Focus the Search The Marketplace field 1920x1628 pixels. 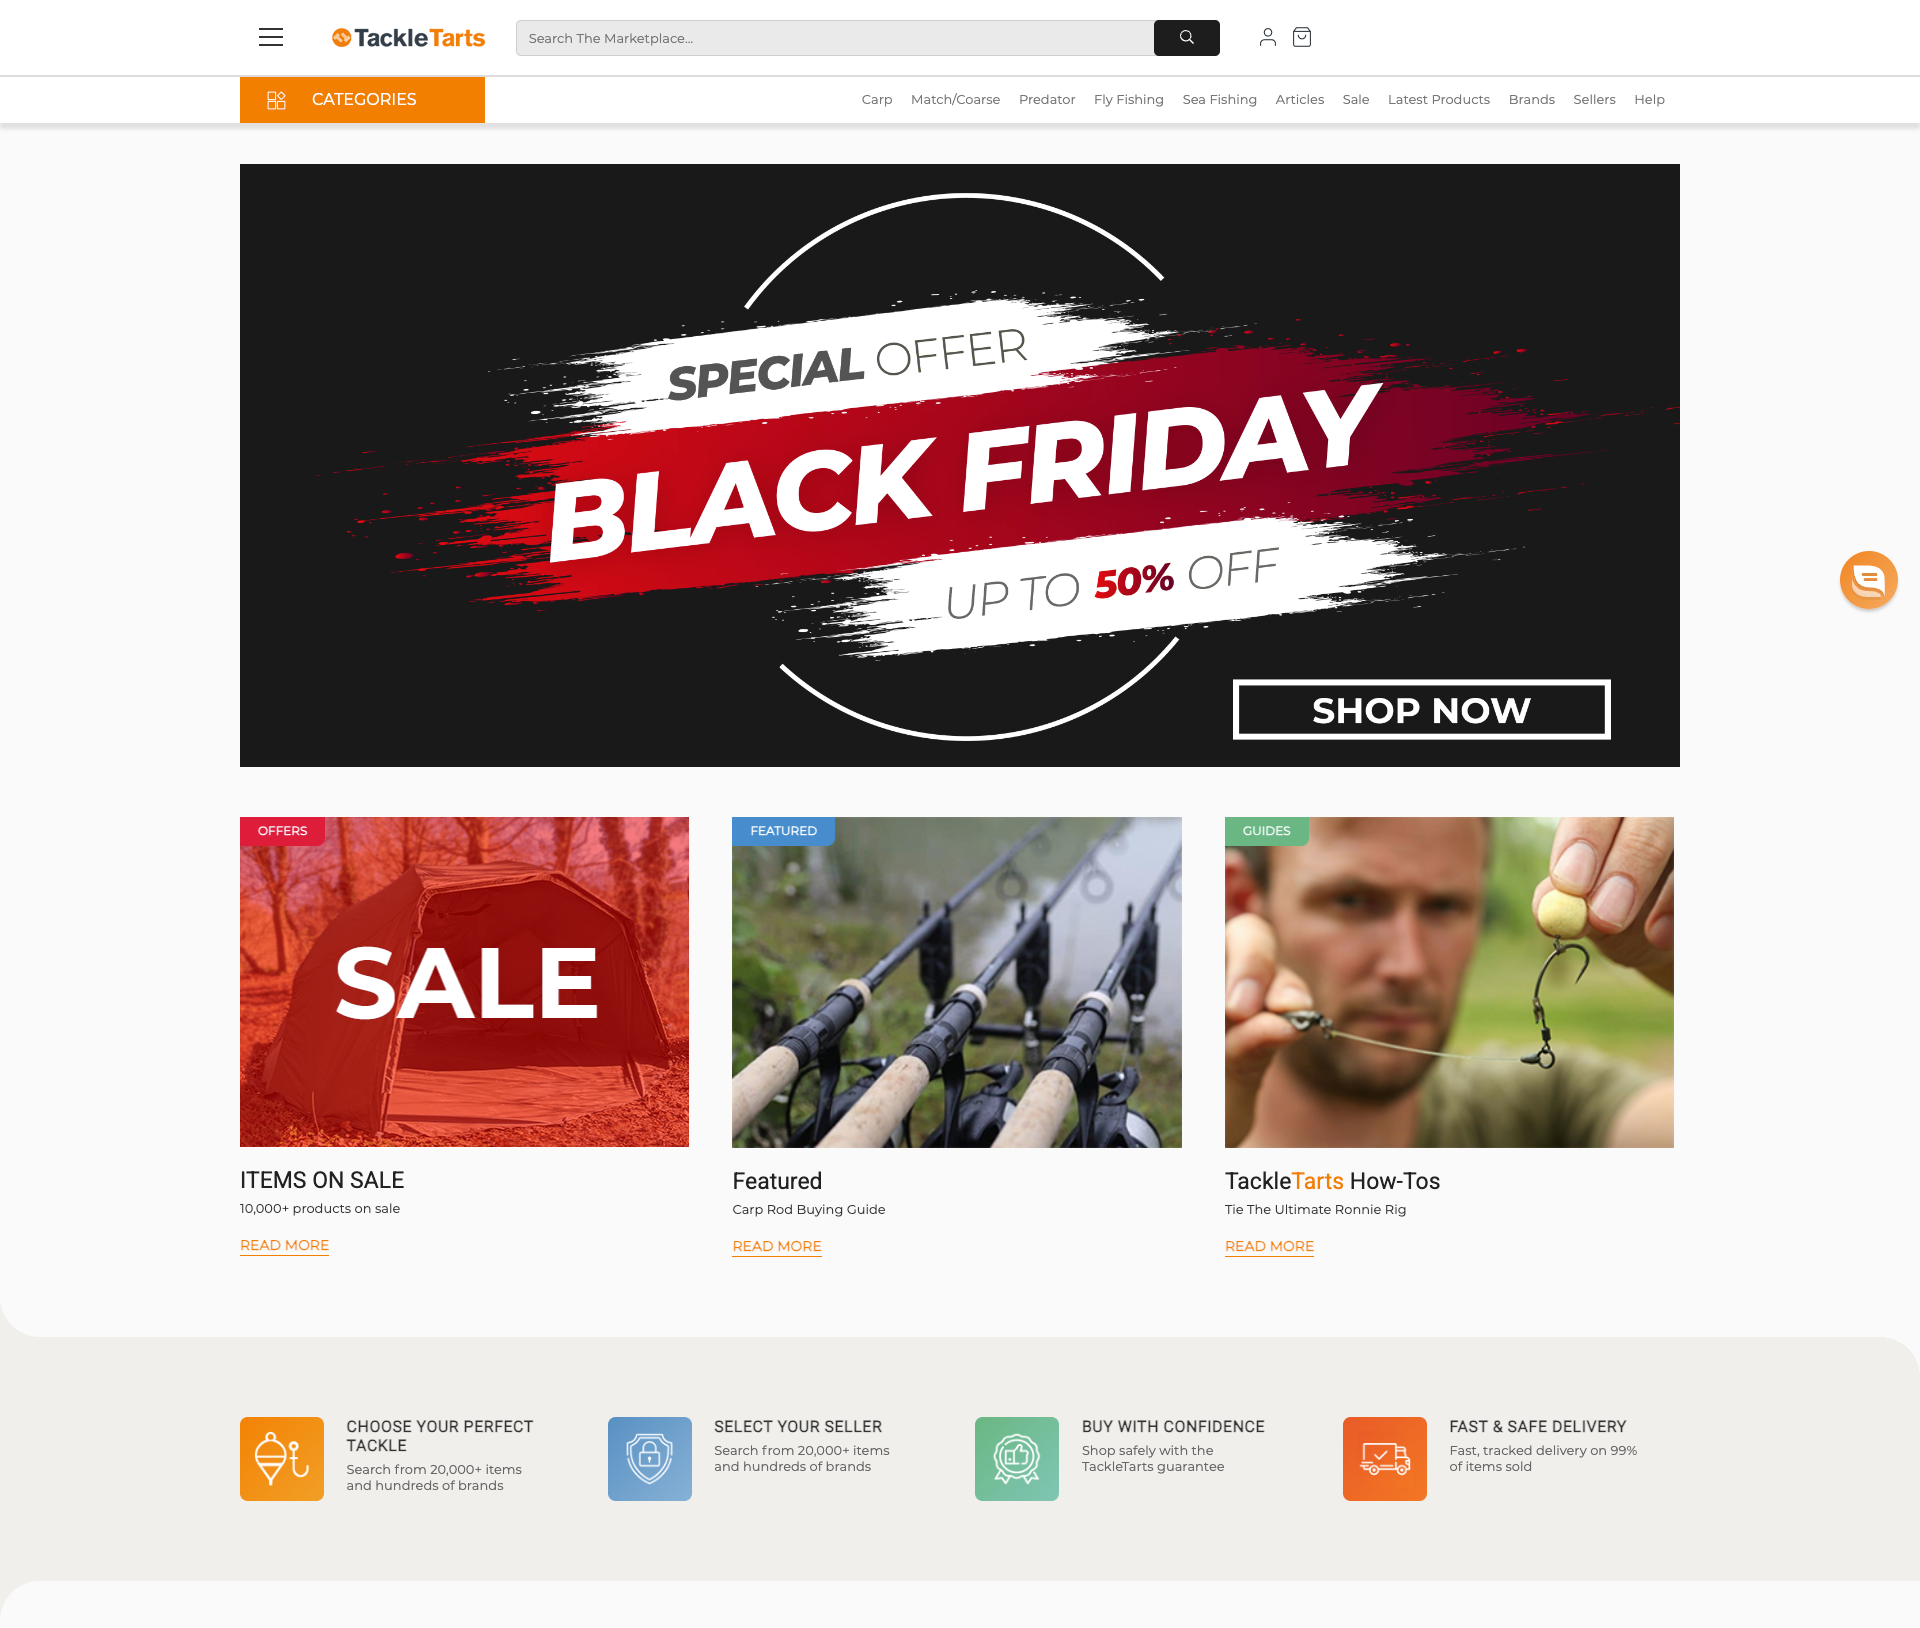coord(835,38)
